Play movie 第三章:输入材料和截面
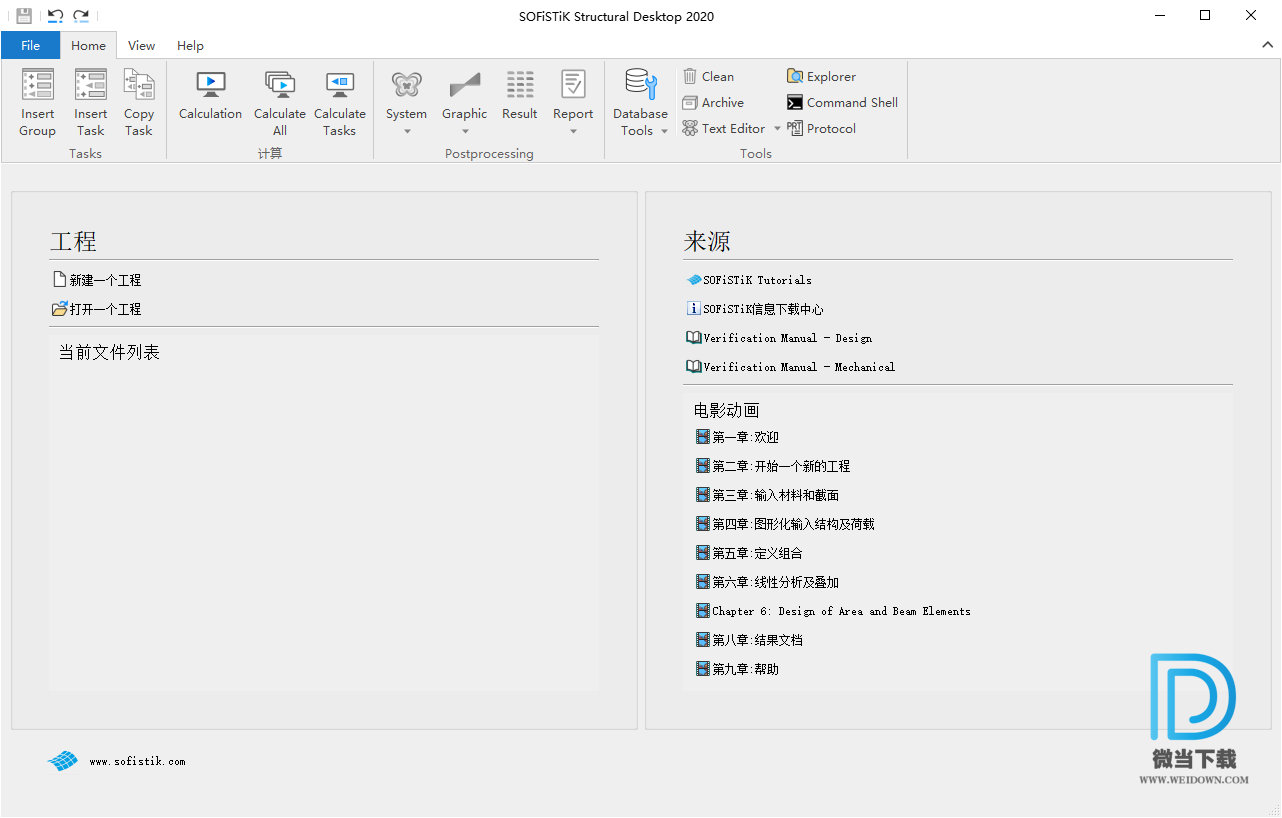The height and width of the screenshot is (818, 1282). click(767, 496)
